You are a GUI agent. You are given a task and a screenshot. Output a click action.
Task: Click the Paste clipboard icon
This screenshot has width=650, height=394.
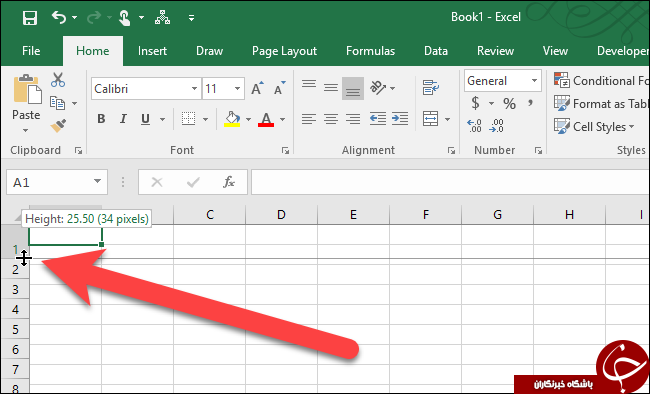coord(27,90)
